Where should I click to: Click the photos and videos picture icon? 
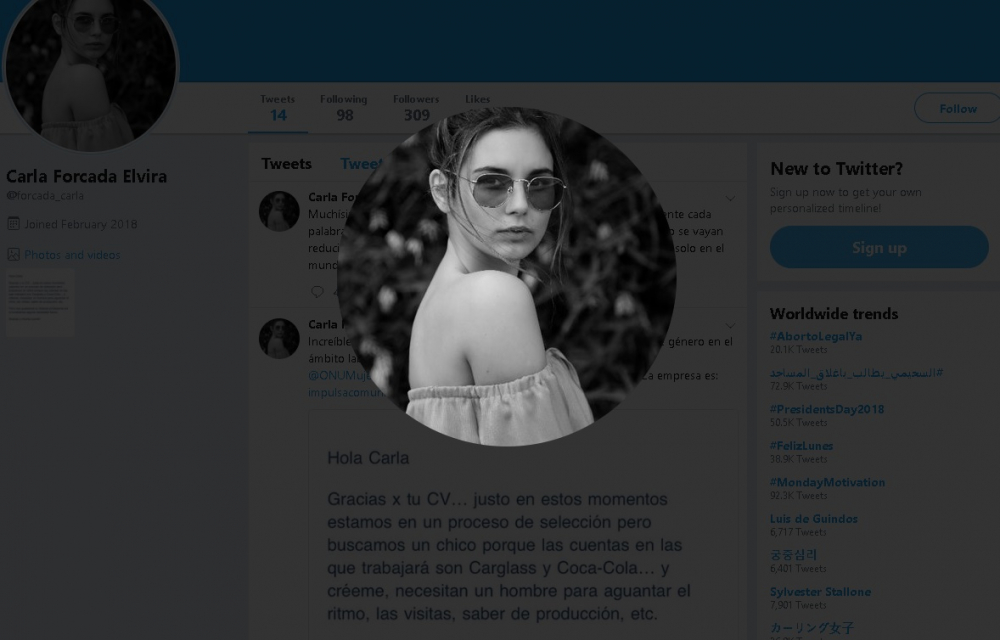pos(13,255)
